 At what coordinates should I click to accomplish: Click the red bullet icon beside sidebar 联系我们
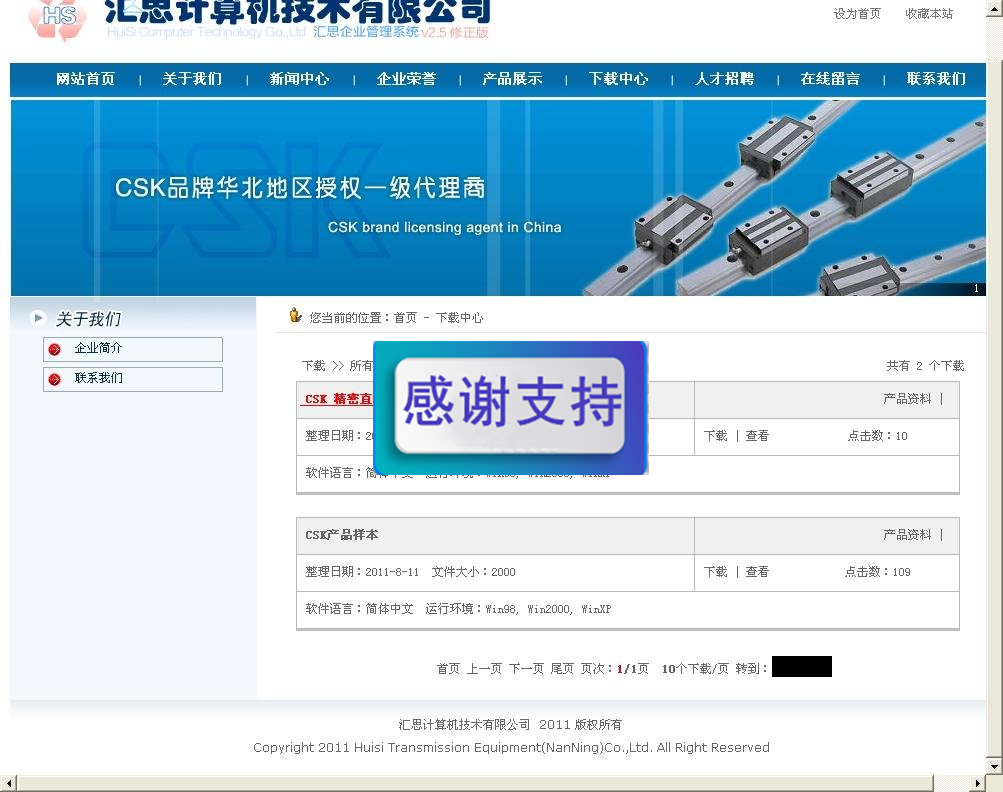[x=54, y=379]
